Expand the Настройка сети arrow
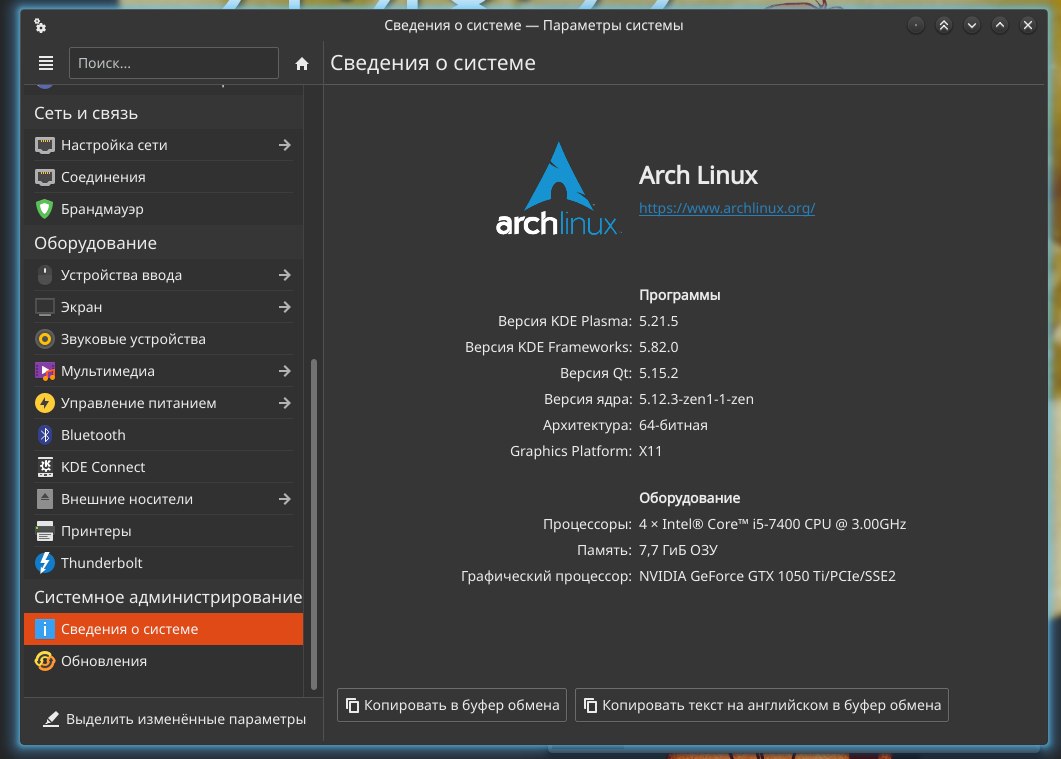 coord(285,145)
